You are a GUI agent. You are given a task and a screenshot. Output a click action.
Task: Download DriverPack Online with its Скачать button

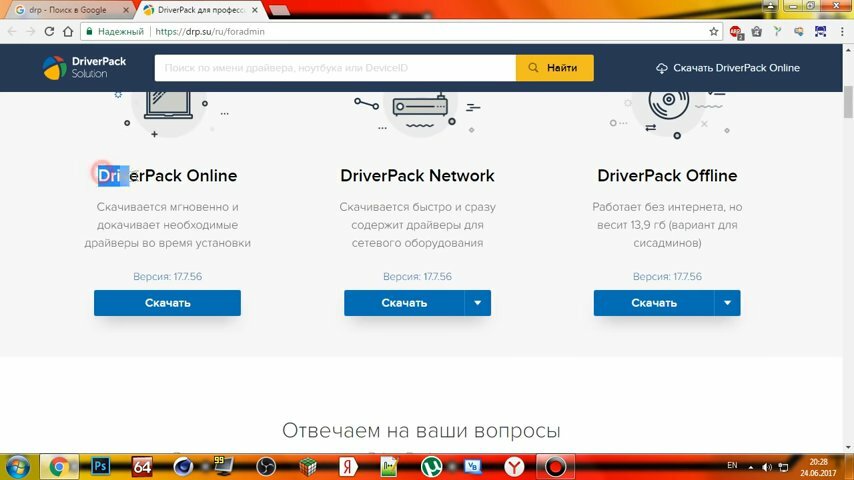[167, 303]
